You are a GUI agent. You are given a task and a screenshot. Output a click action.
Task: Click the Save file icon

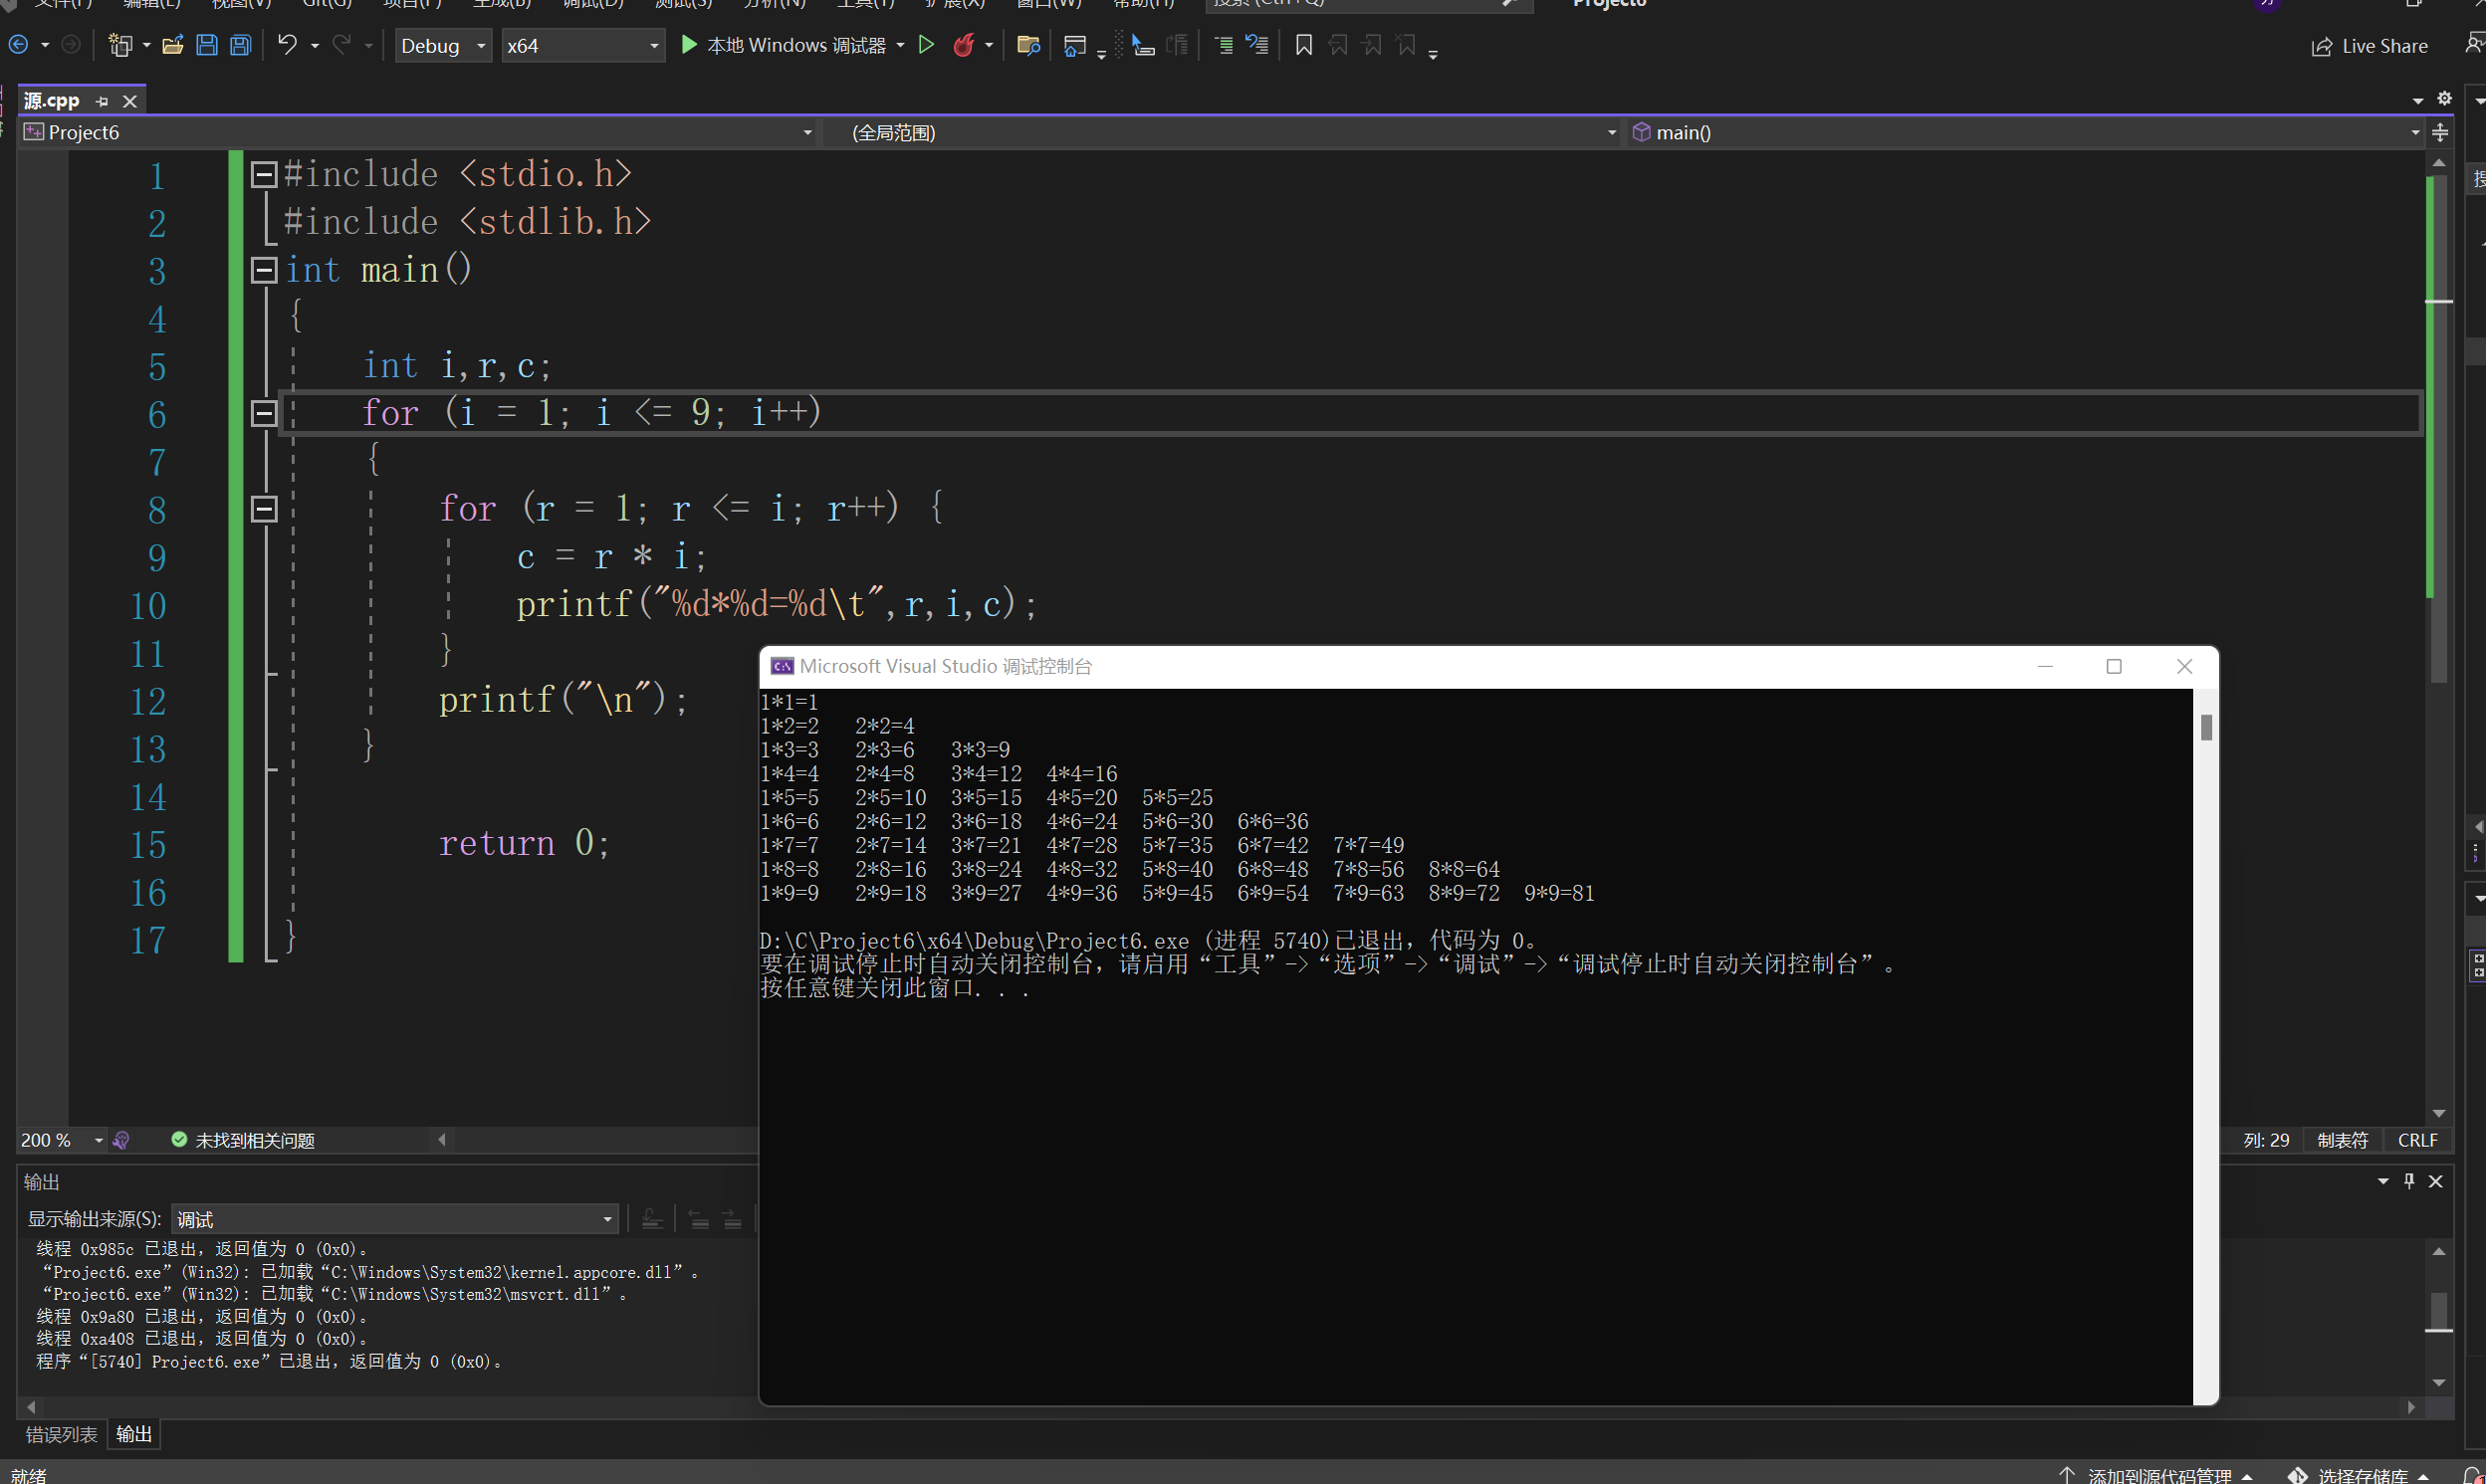pos(207,45)
